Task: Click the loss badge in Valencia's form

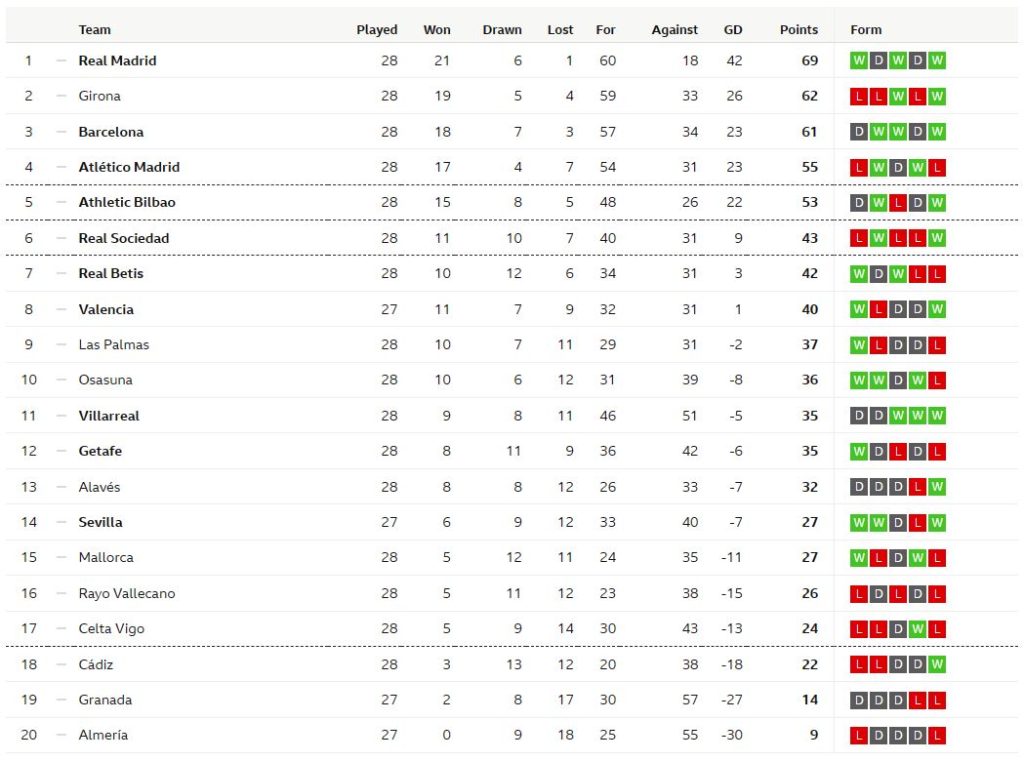Action: (878, 310)
